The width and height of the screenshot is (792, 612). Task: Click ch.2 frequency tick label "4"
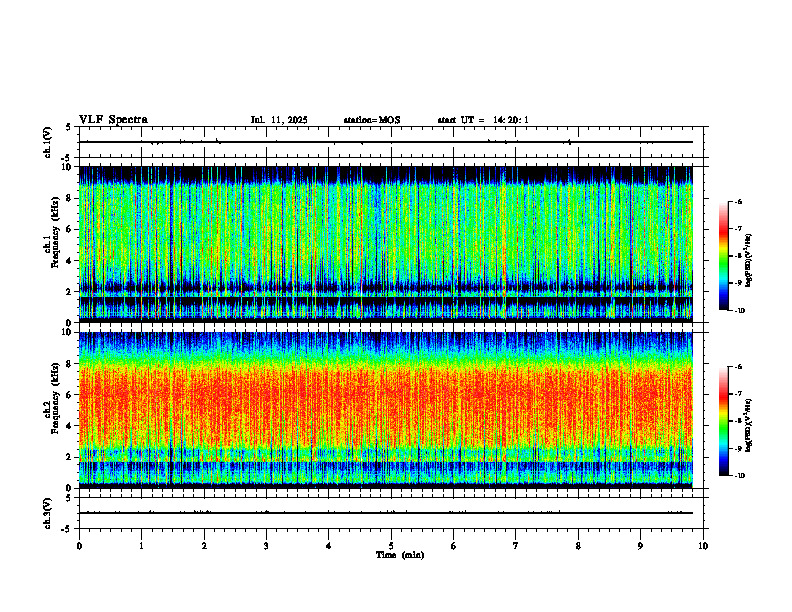pos(71,426)
